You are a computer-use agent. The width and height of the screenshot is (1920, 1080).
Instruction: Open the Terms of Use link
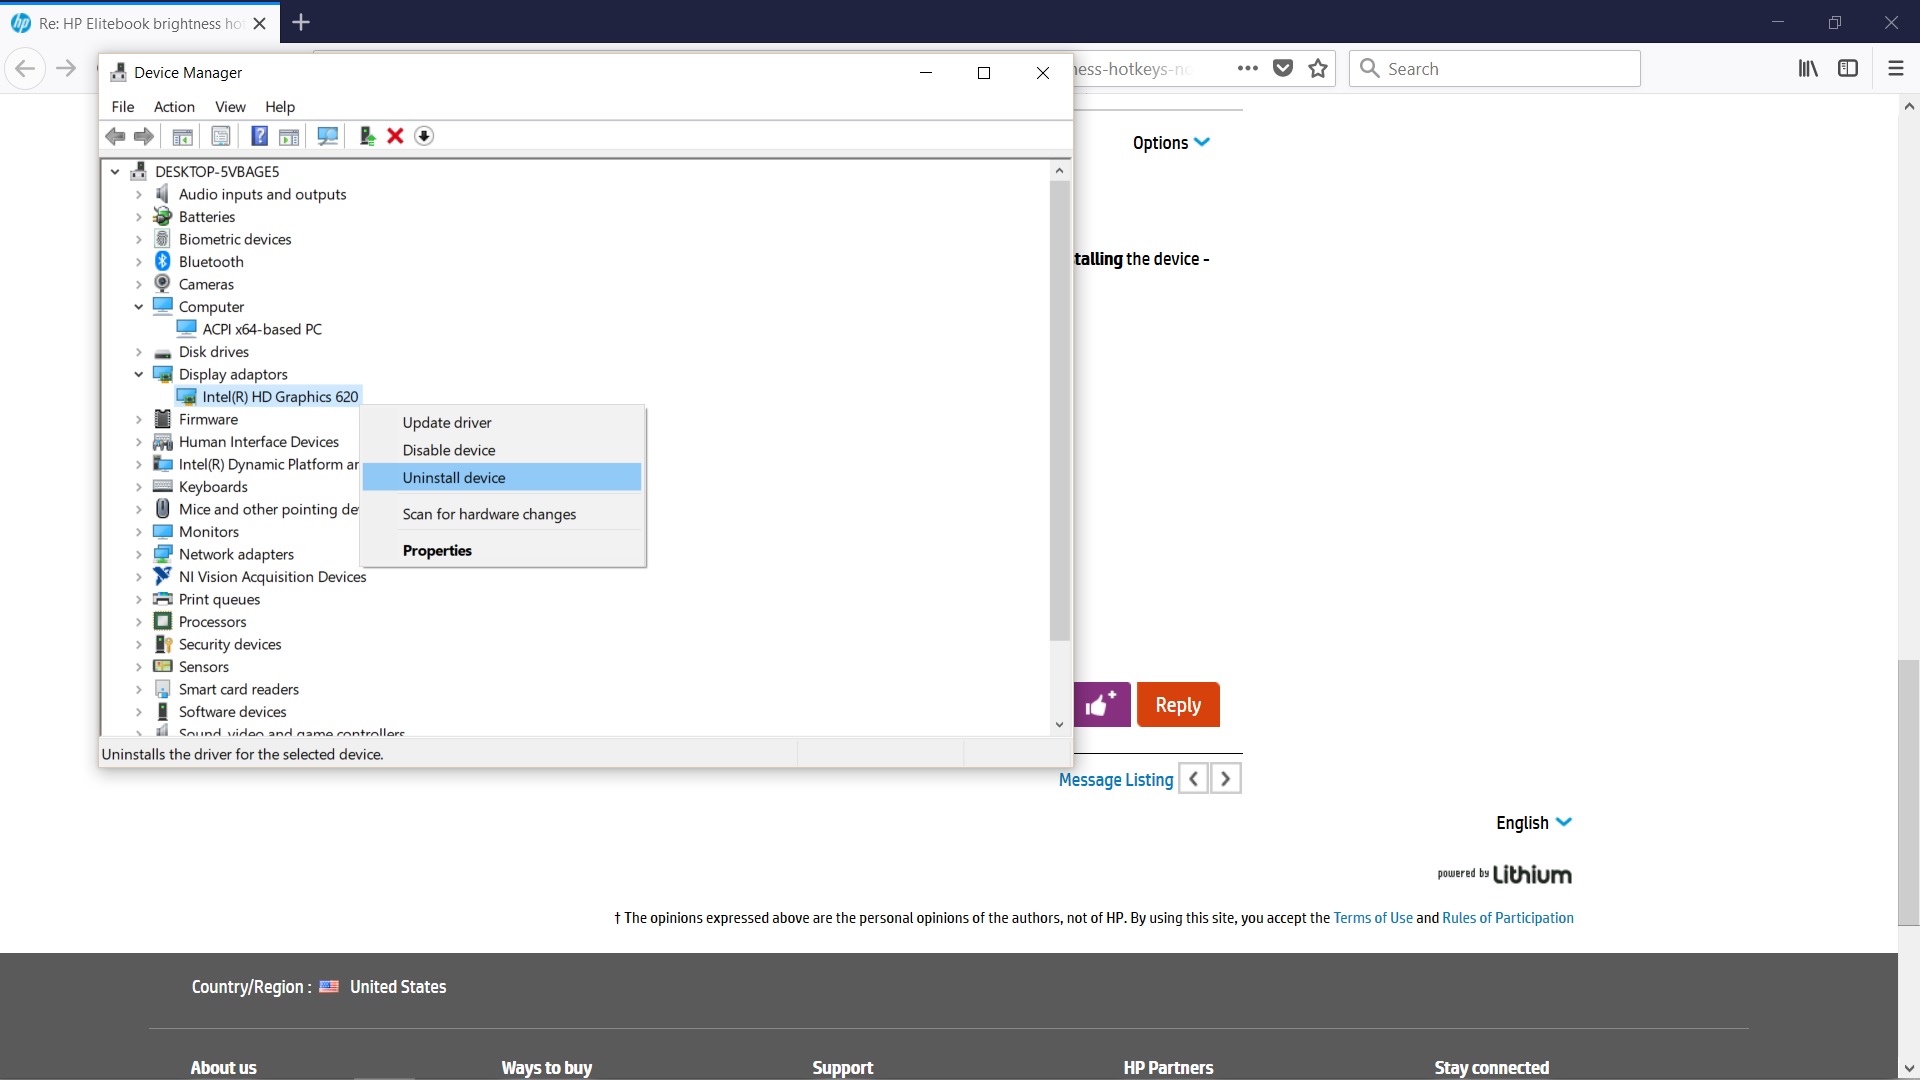point(1372,918)
